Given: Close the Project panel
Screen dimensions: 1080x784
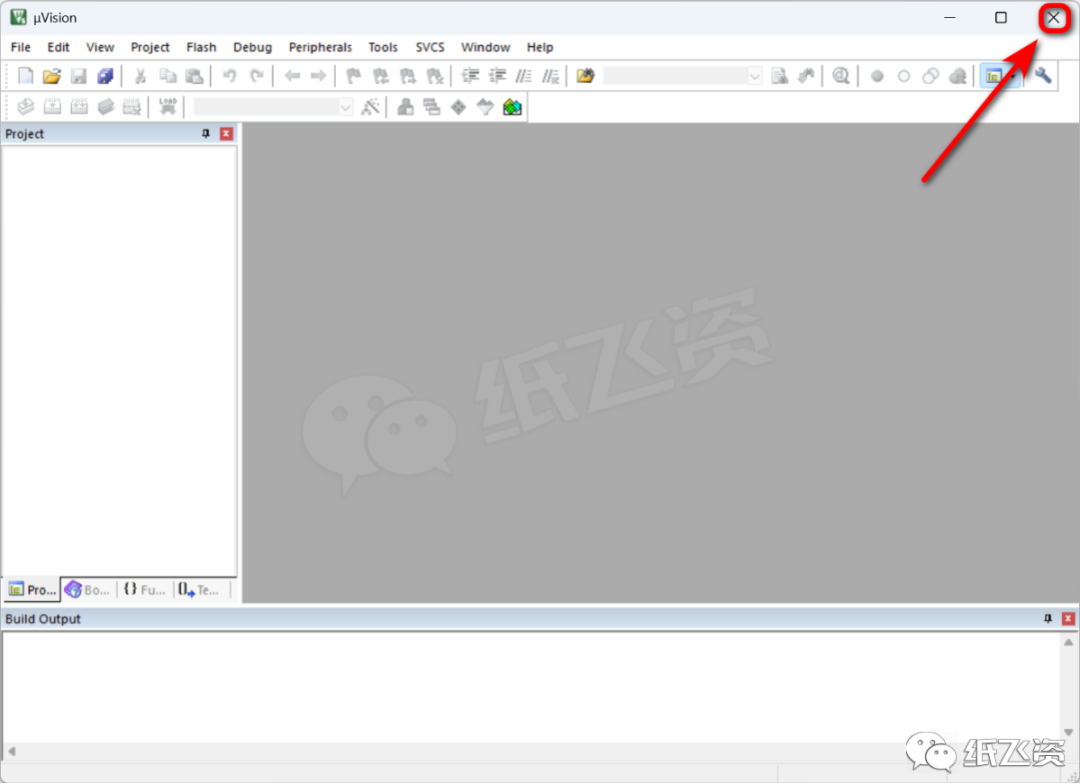Looking at the screenshot, I should 226,134.
